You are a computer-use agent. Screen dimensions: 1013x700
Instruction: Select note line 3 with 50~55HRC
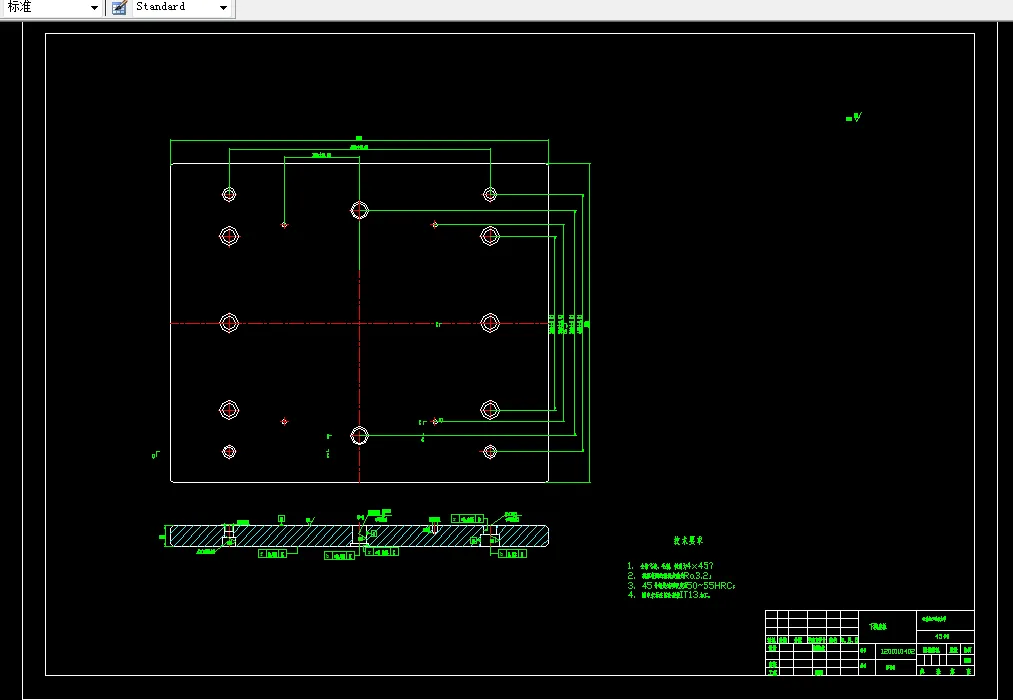(x=681, y=586)
